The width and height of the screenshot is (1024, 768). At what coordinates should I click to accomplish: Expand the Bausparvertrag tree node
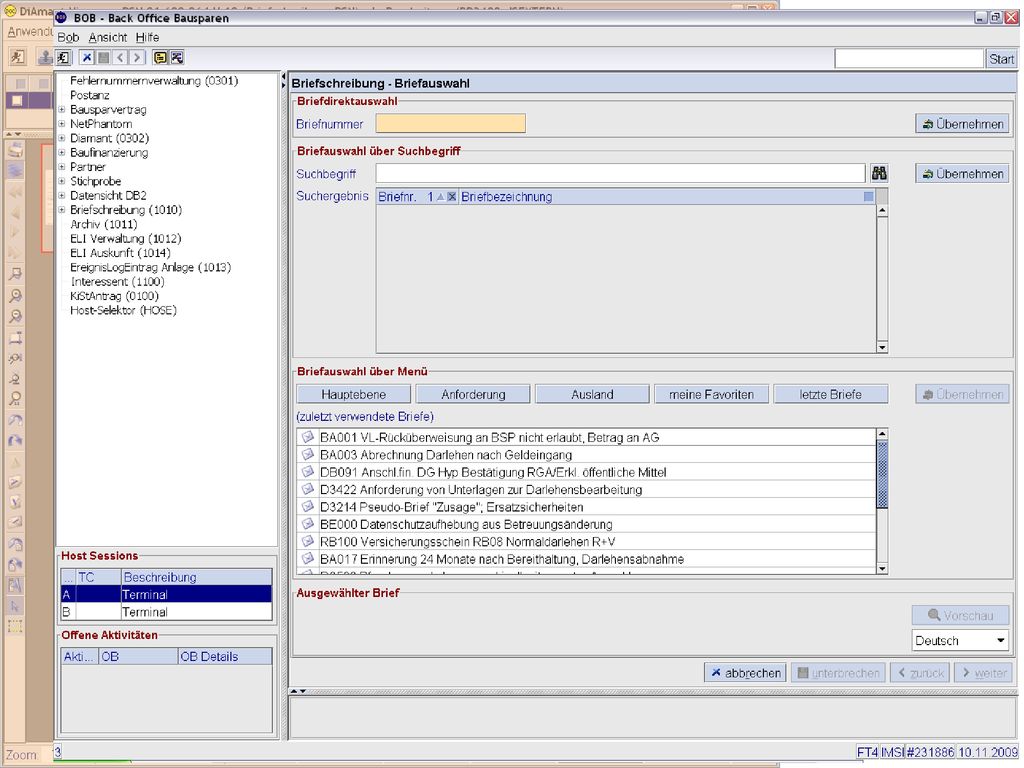pos(61,110)
